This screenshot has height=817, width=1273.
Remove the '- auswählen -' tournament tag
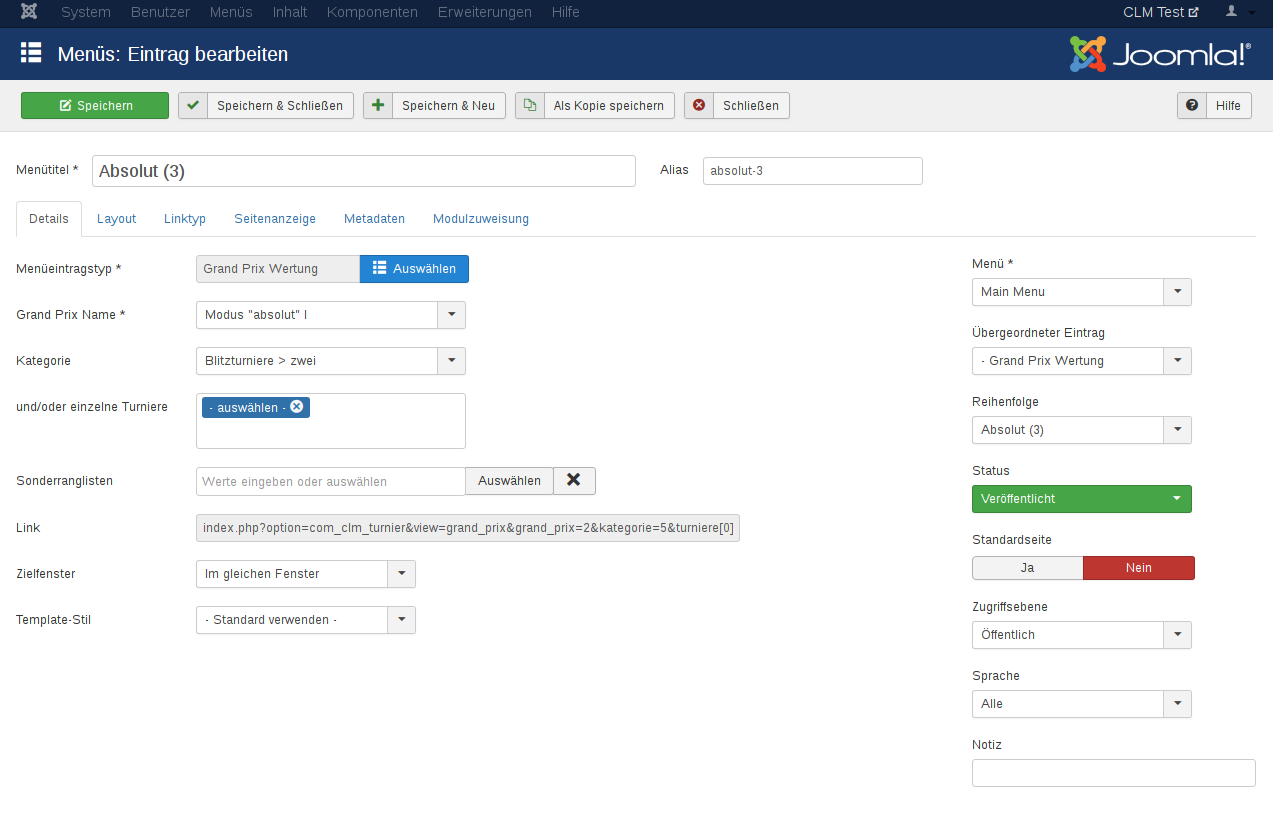[297, 407]
